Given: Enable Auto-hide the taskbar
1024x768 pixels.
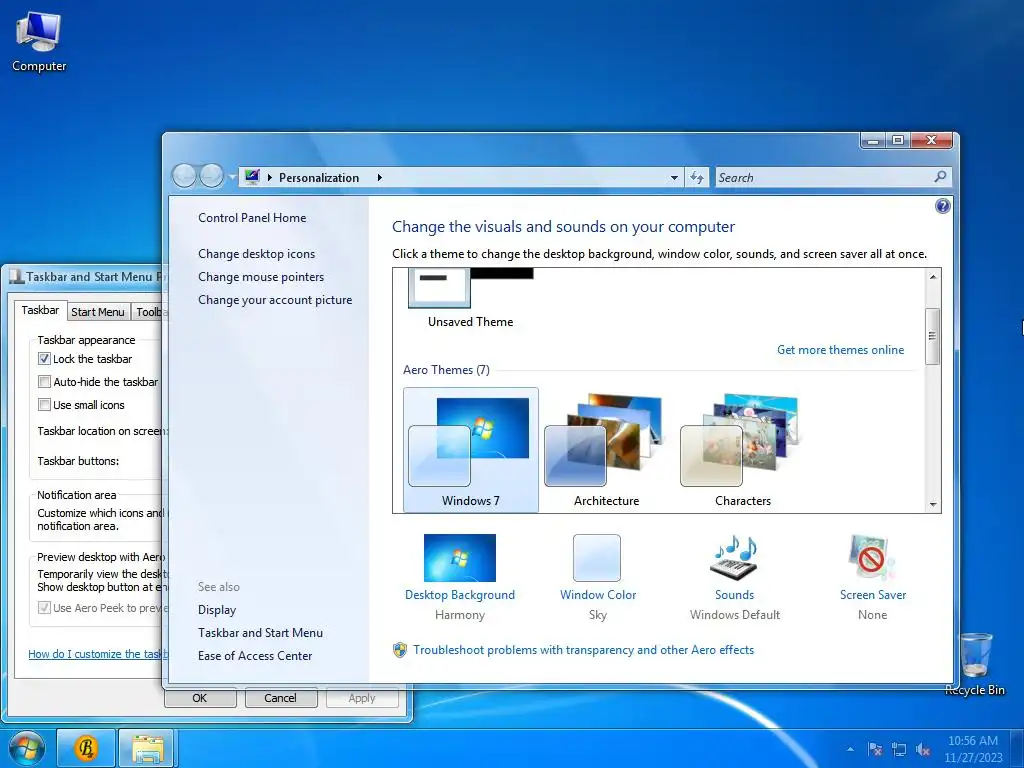Looking at the screenshot, I should click(x=44, y=381).
